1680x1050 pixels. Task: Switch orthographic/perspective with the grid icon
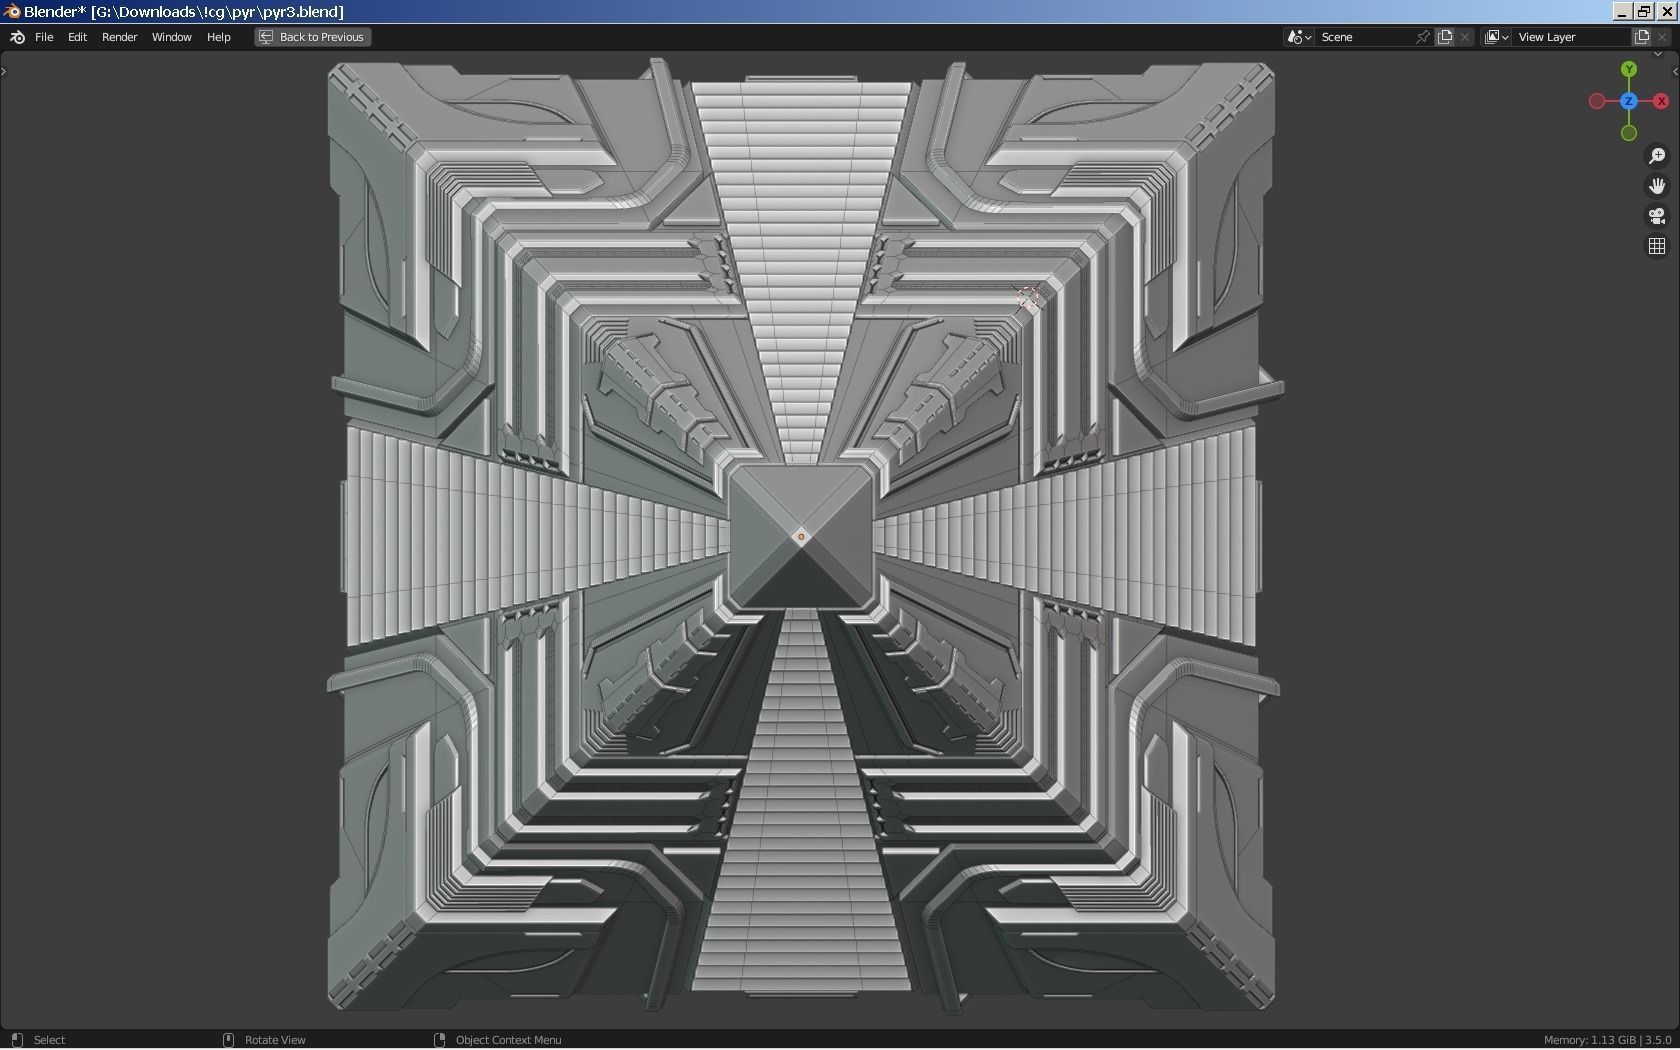coord(1657,246)
